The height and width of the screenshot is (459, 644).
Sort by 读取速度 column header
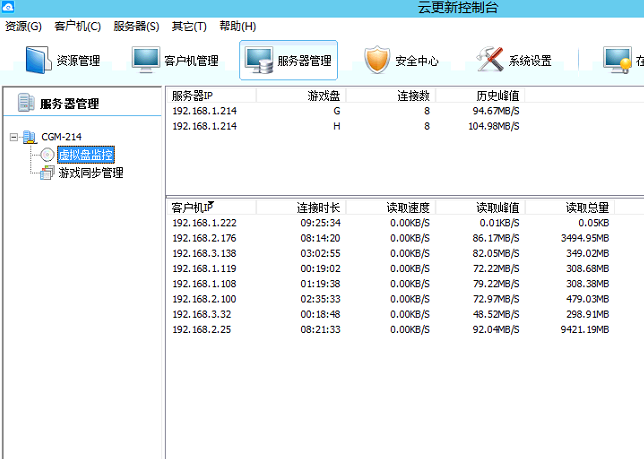point(391,207)
